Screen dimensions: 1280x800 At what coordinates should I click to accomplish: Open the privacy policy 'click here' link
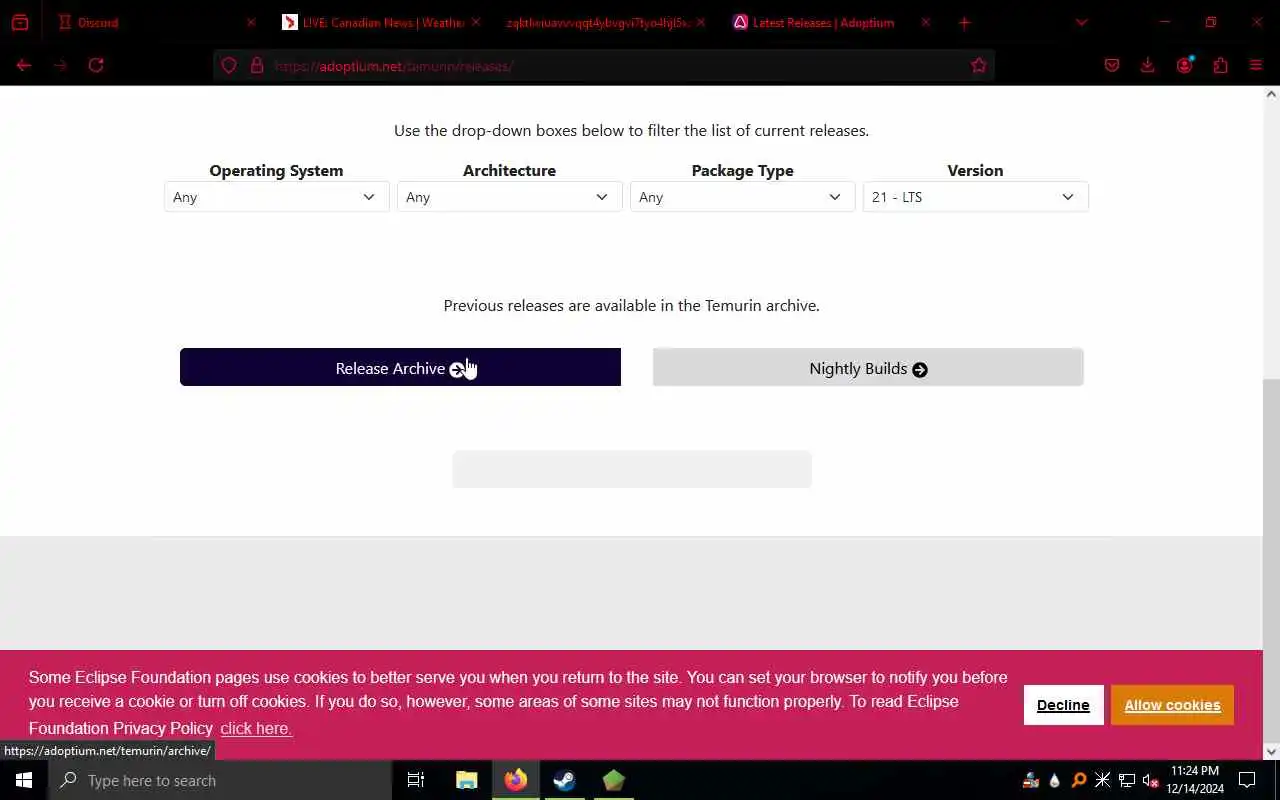[256, 728]
